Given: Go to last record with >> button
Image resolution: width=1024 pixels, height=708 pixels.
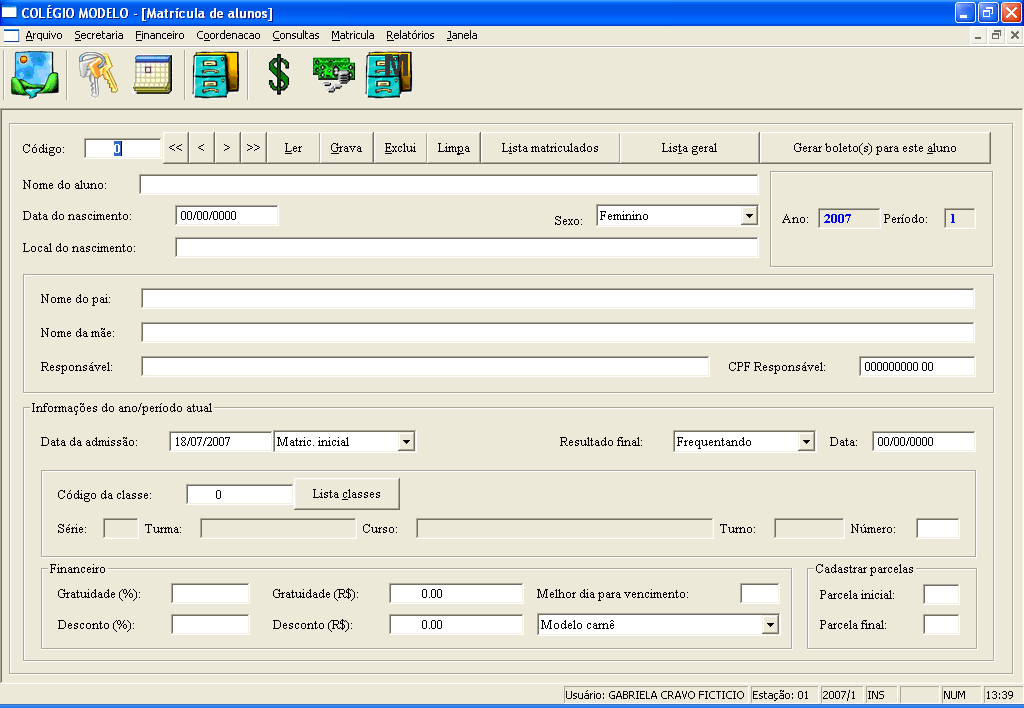Looking at the screenshot, I should pos(253,148).
